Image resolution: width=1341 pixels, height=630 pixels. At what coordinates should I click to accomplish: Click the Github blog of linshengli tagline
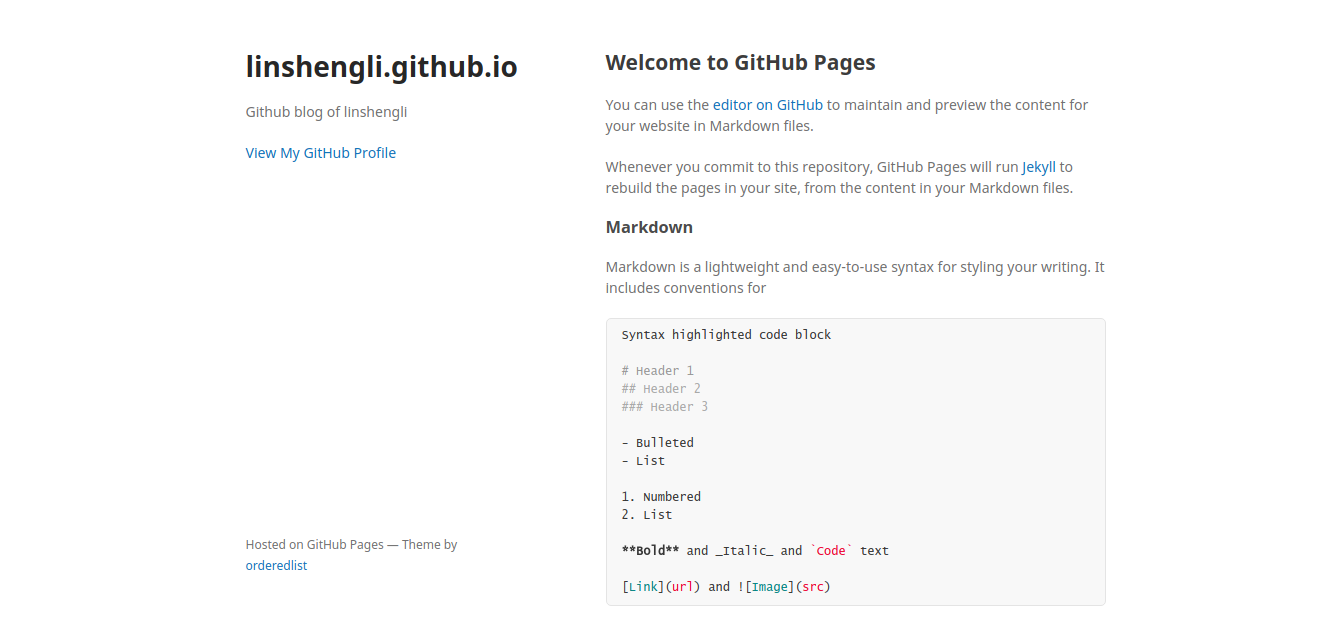pos(326,111)
